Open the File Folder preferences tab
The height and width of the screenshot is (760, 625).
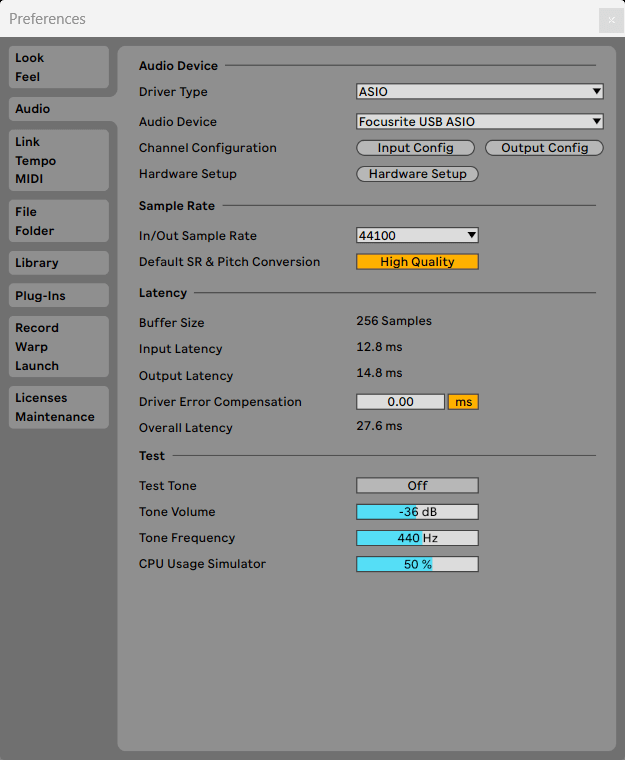point(58,221)
